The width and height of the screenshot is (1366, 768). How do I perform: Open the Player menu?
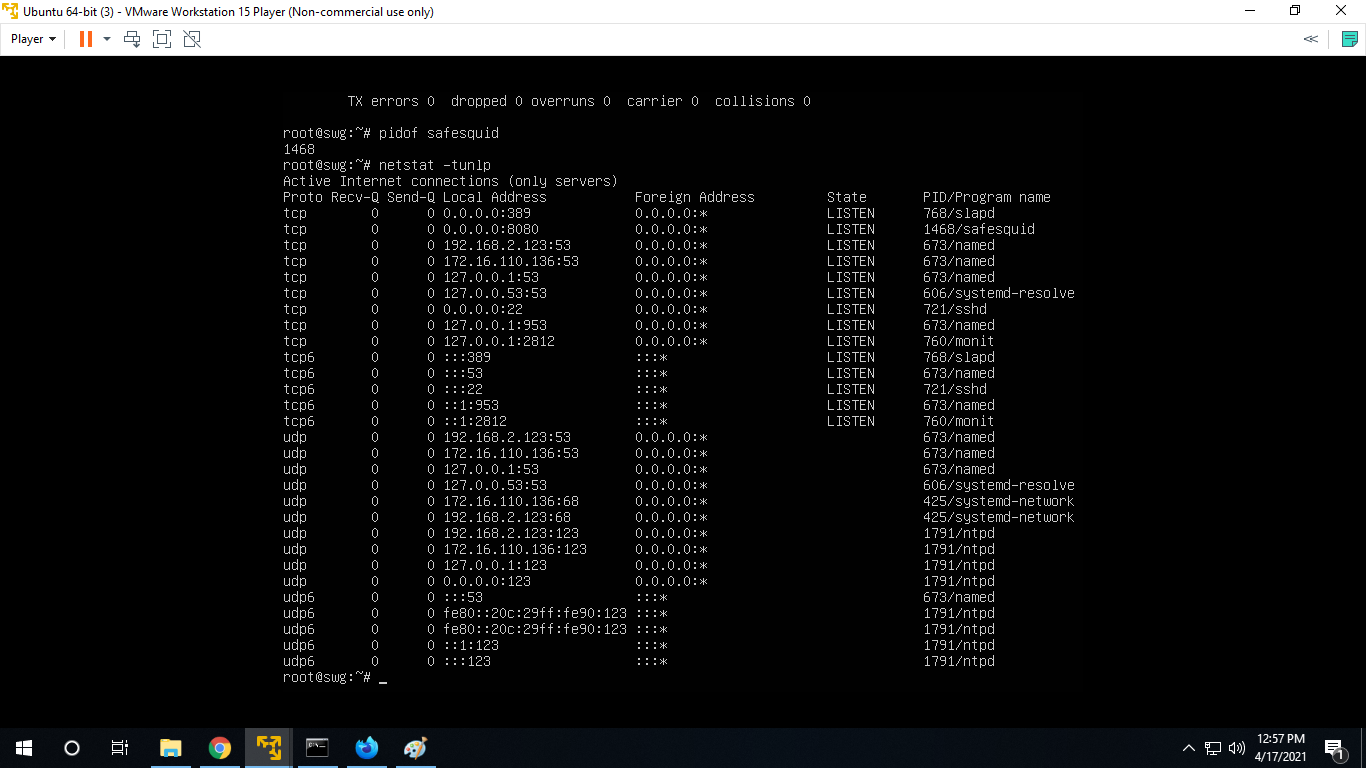pos(33,39)
